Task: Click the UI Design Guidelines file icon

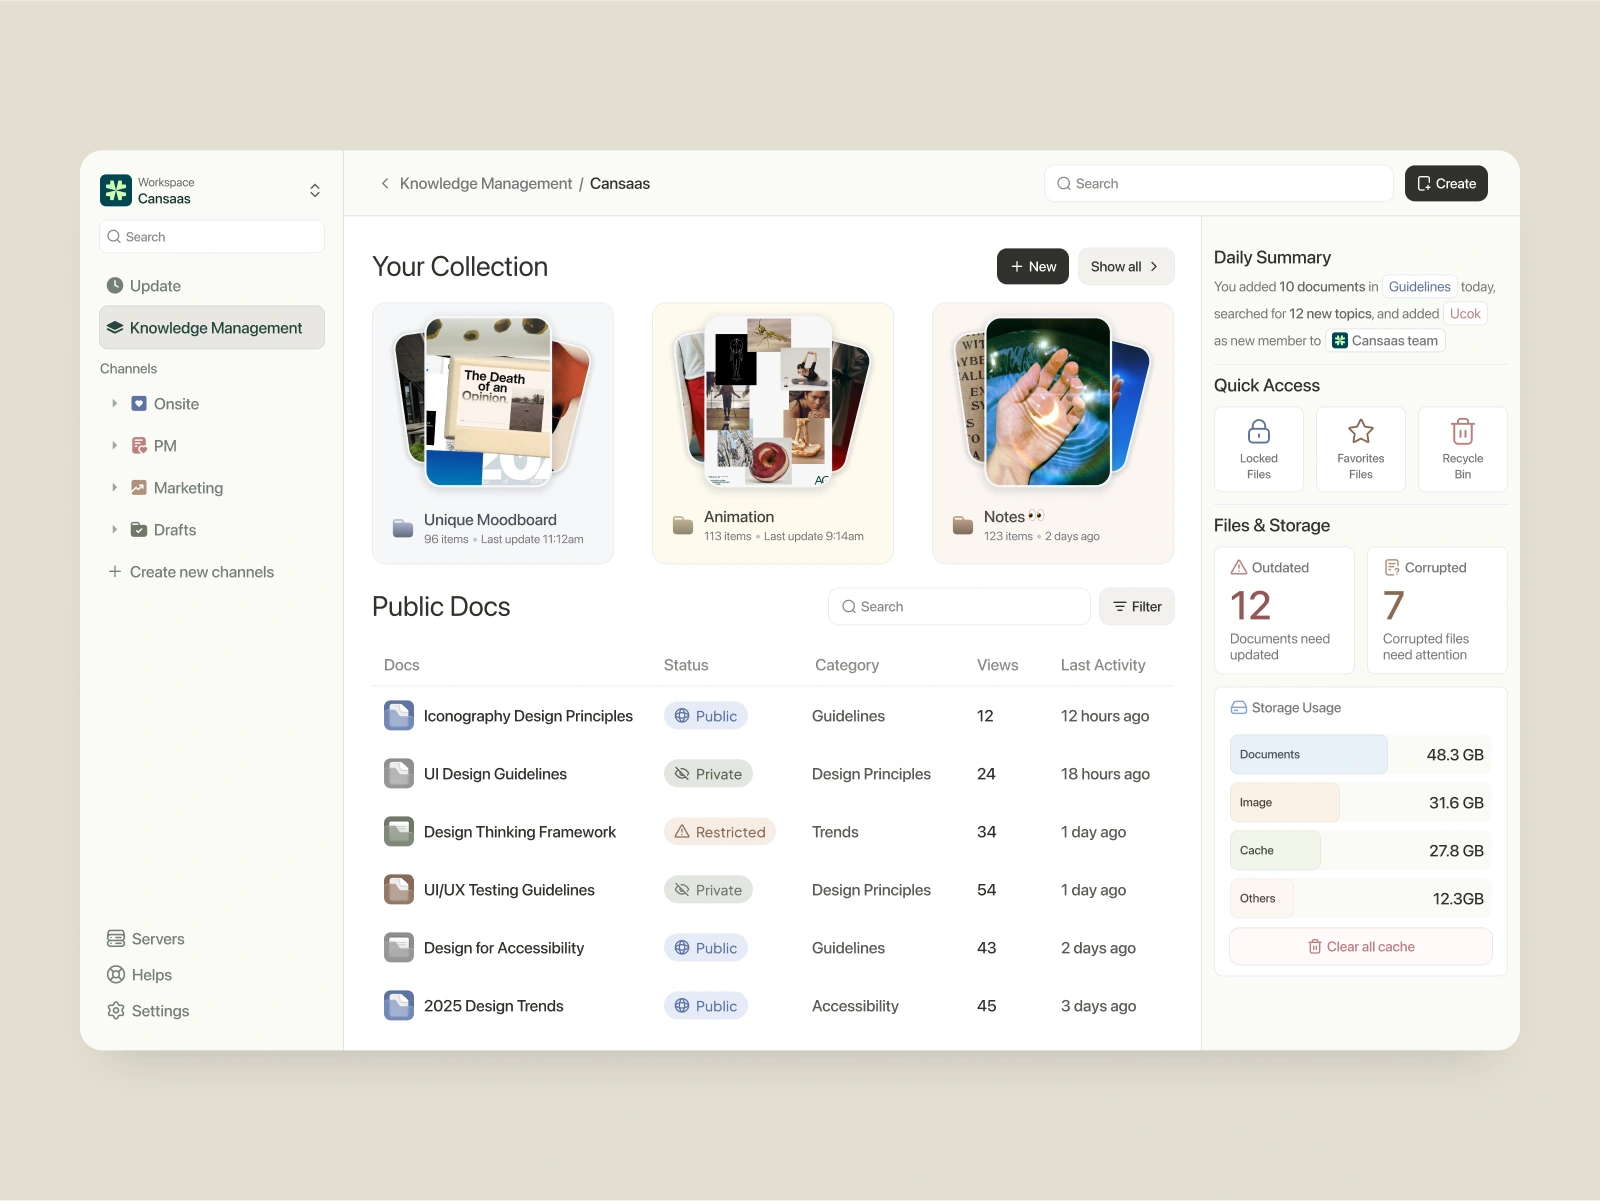Action: [x=399, y=774]
